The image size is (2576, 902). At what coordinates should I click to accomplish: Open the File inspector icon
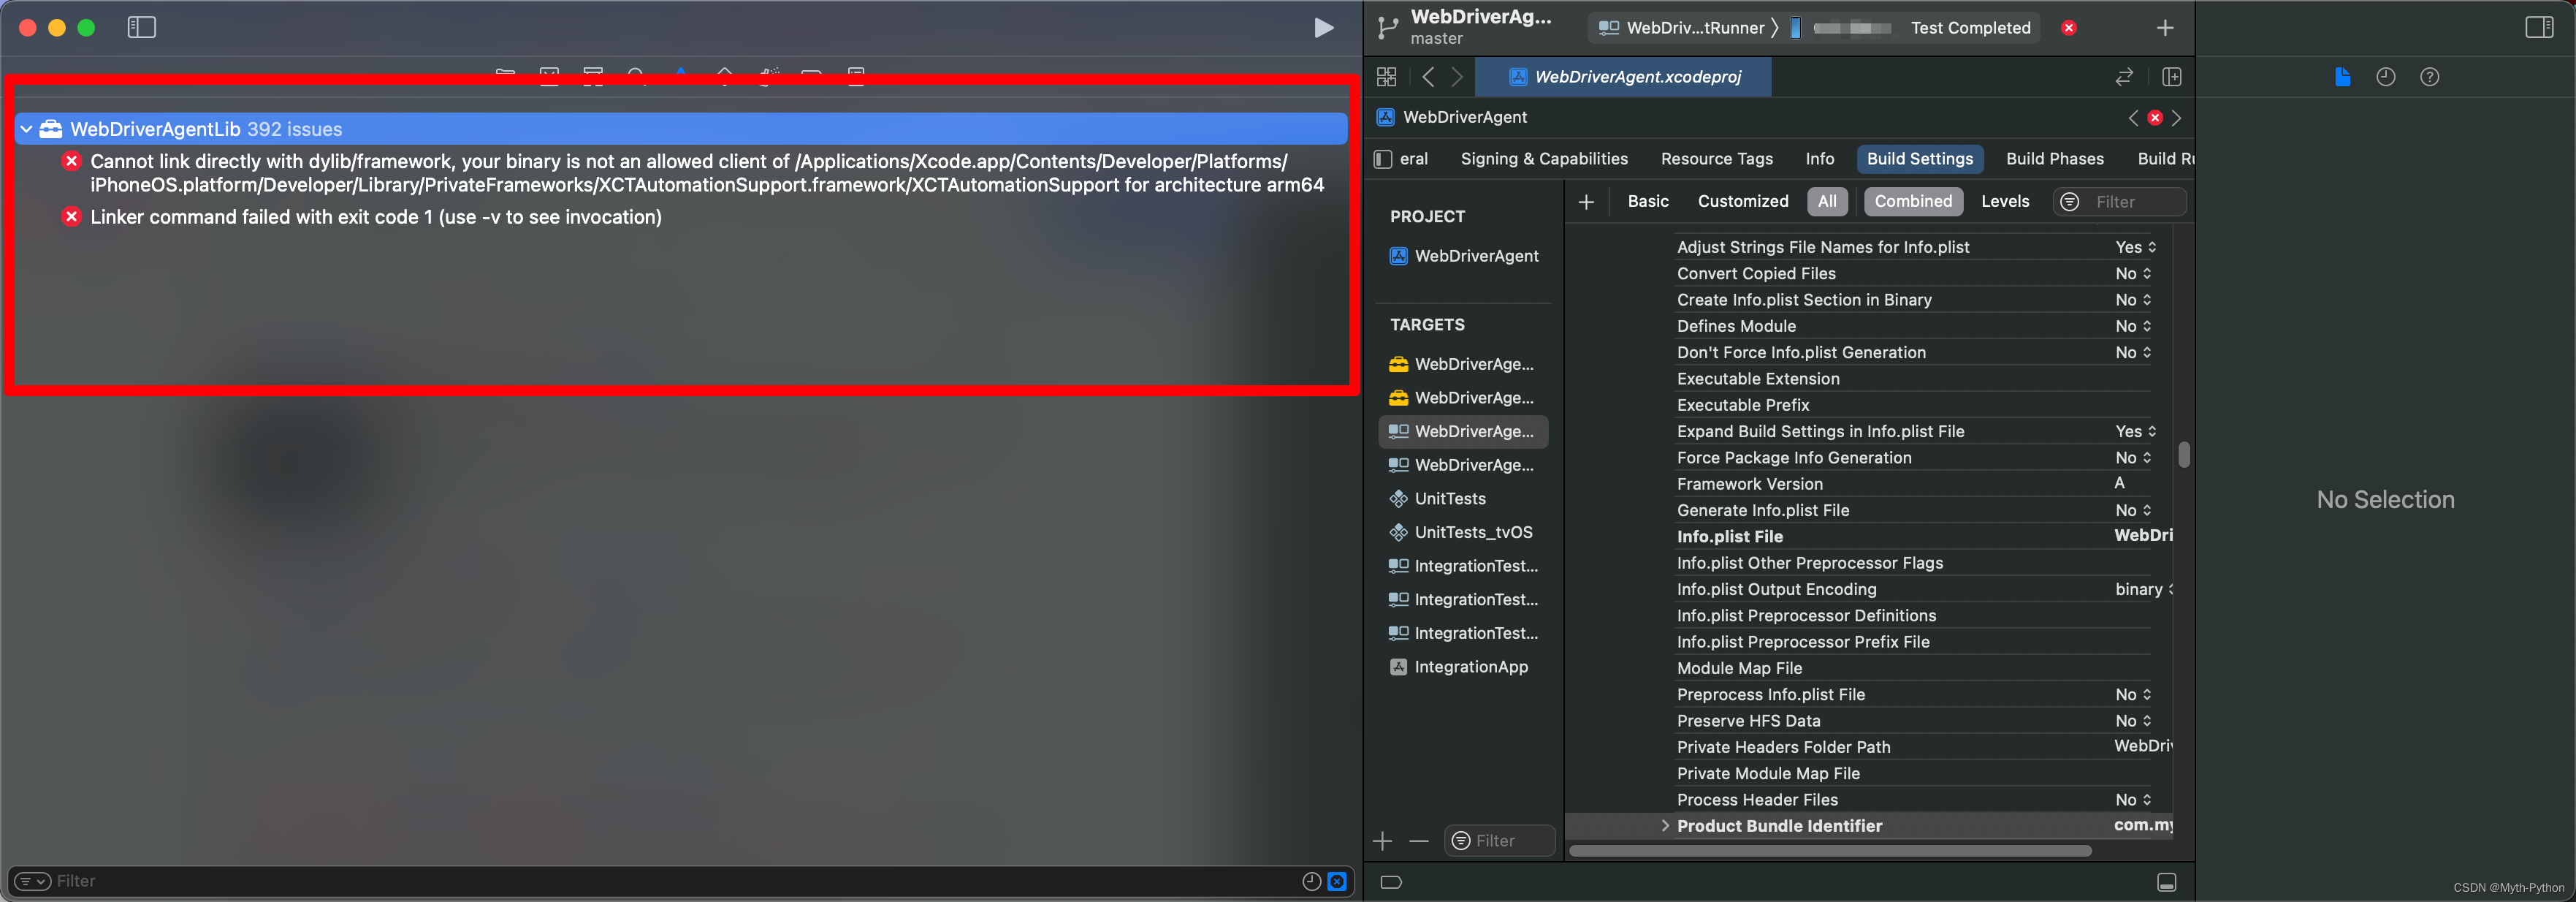tap(2342, 77)
